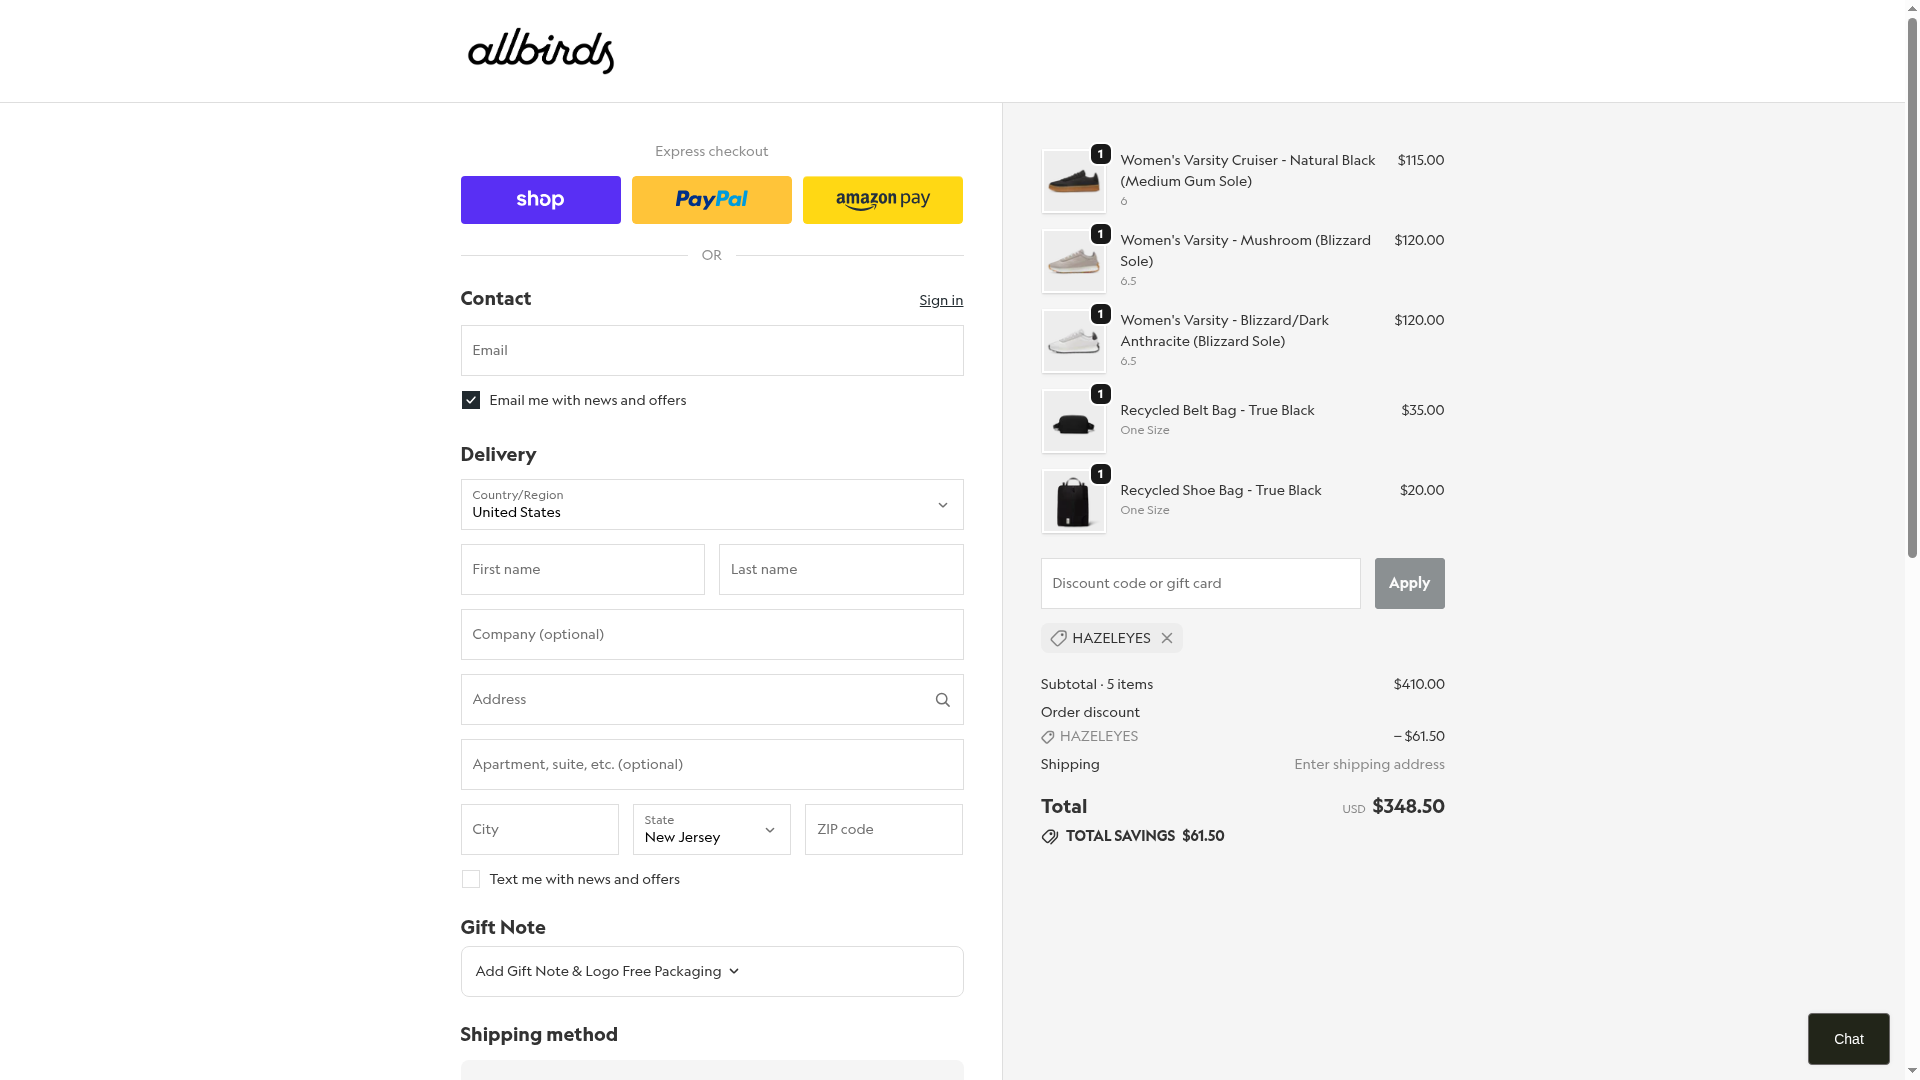Viewport: 1920px width, 1080px height.
Task: Click Women's Varsity Cruiser product thumbnail
Action: tap(1073, 182)
